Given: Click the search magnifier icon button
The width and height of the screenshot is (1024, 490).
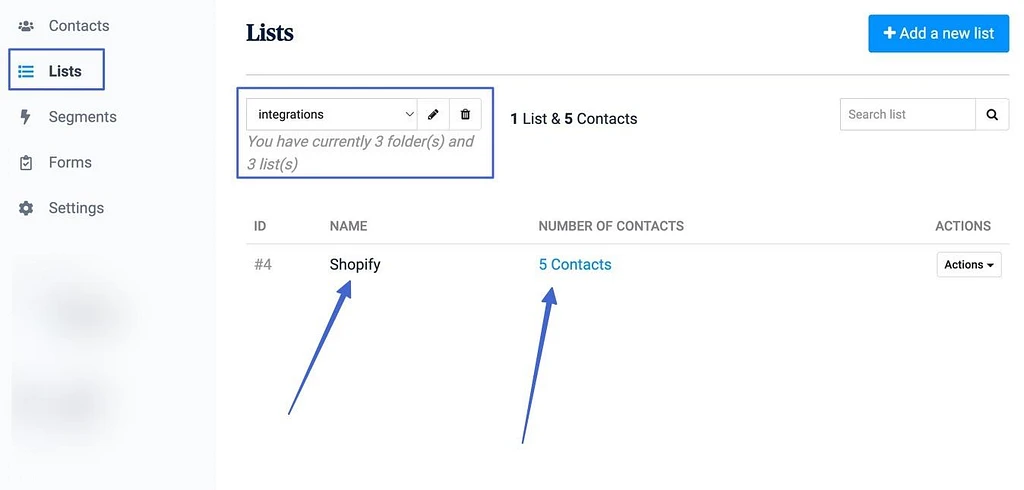Looking at the screenshot, I should [992, 114].
